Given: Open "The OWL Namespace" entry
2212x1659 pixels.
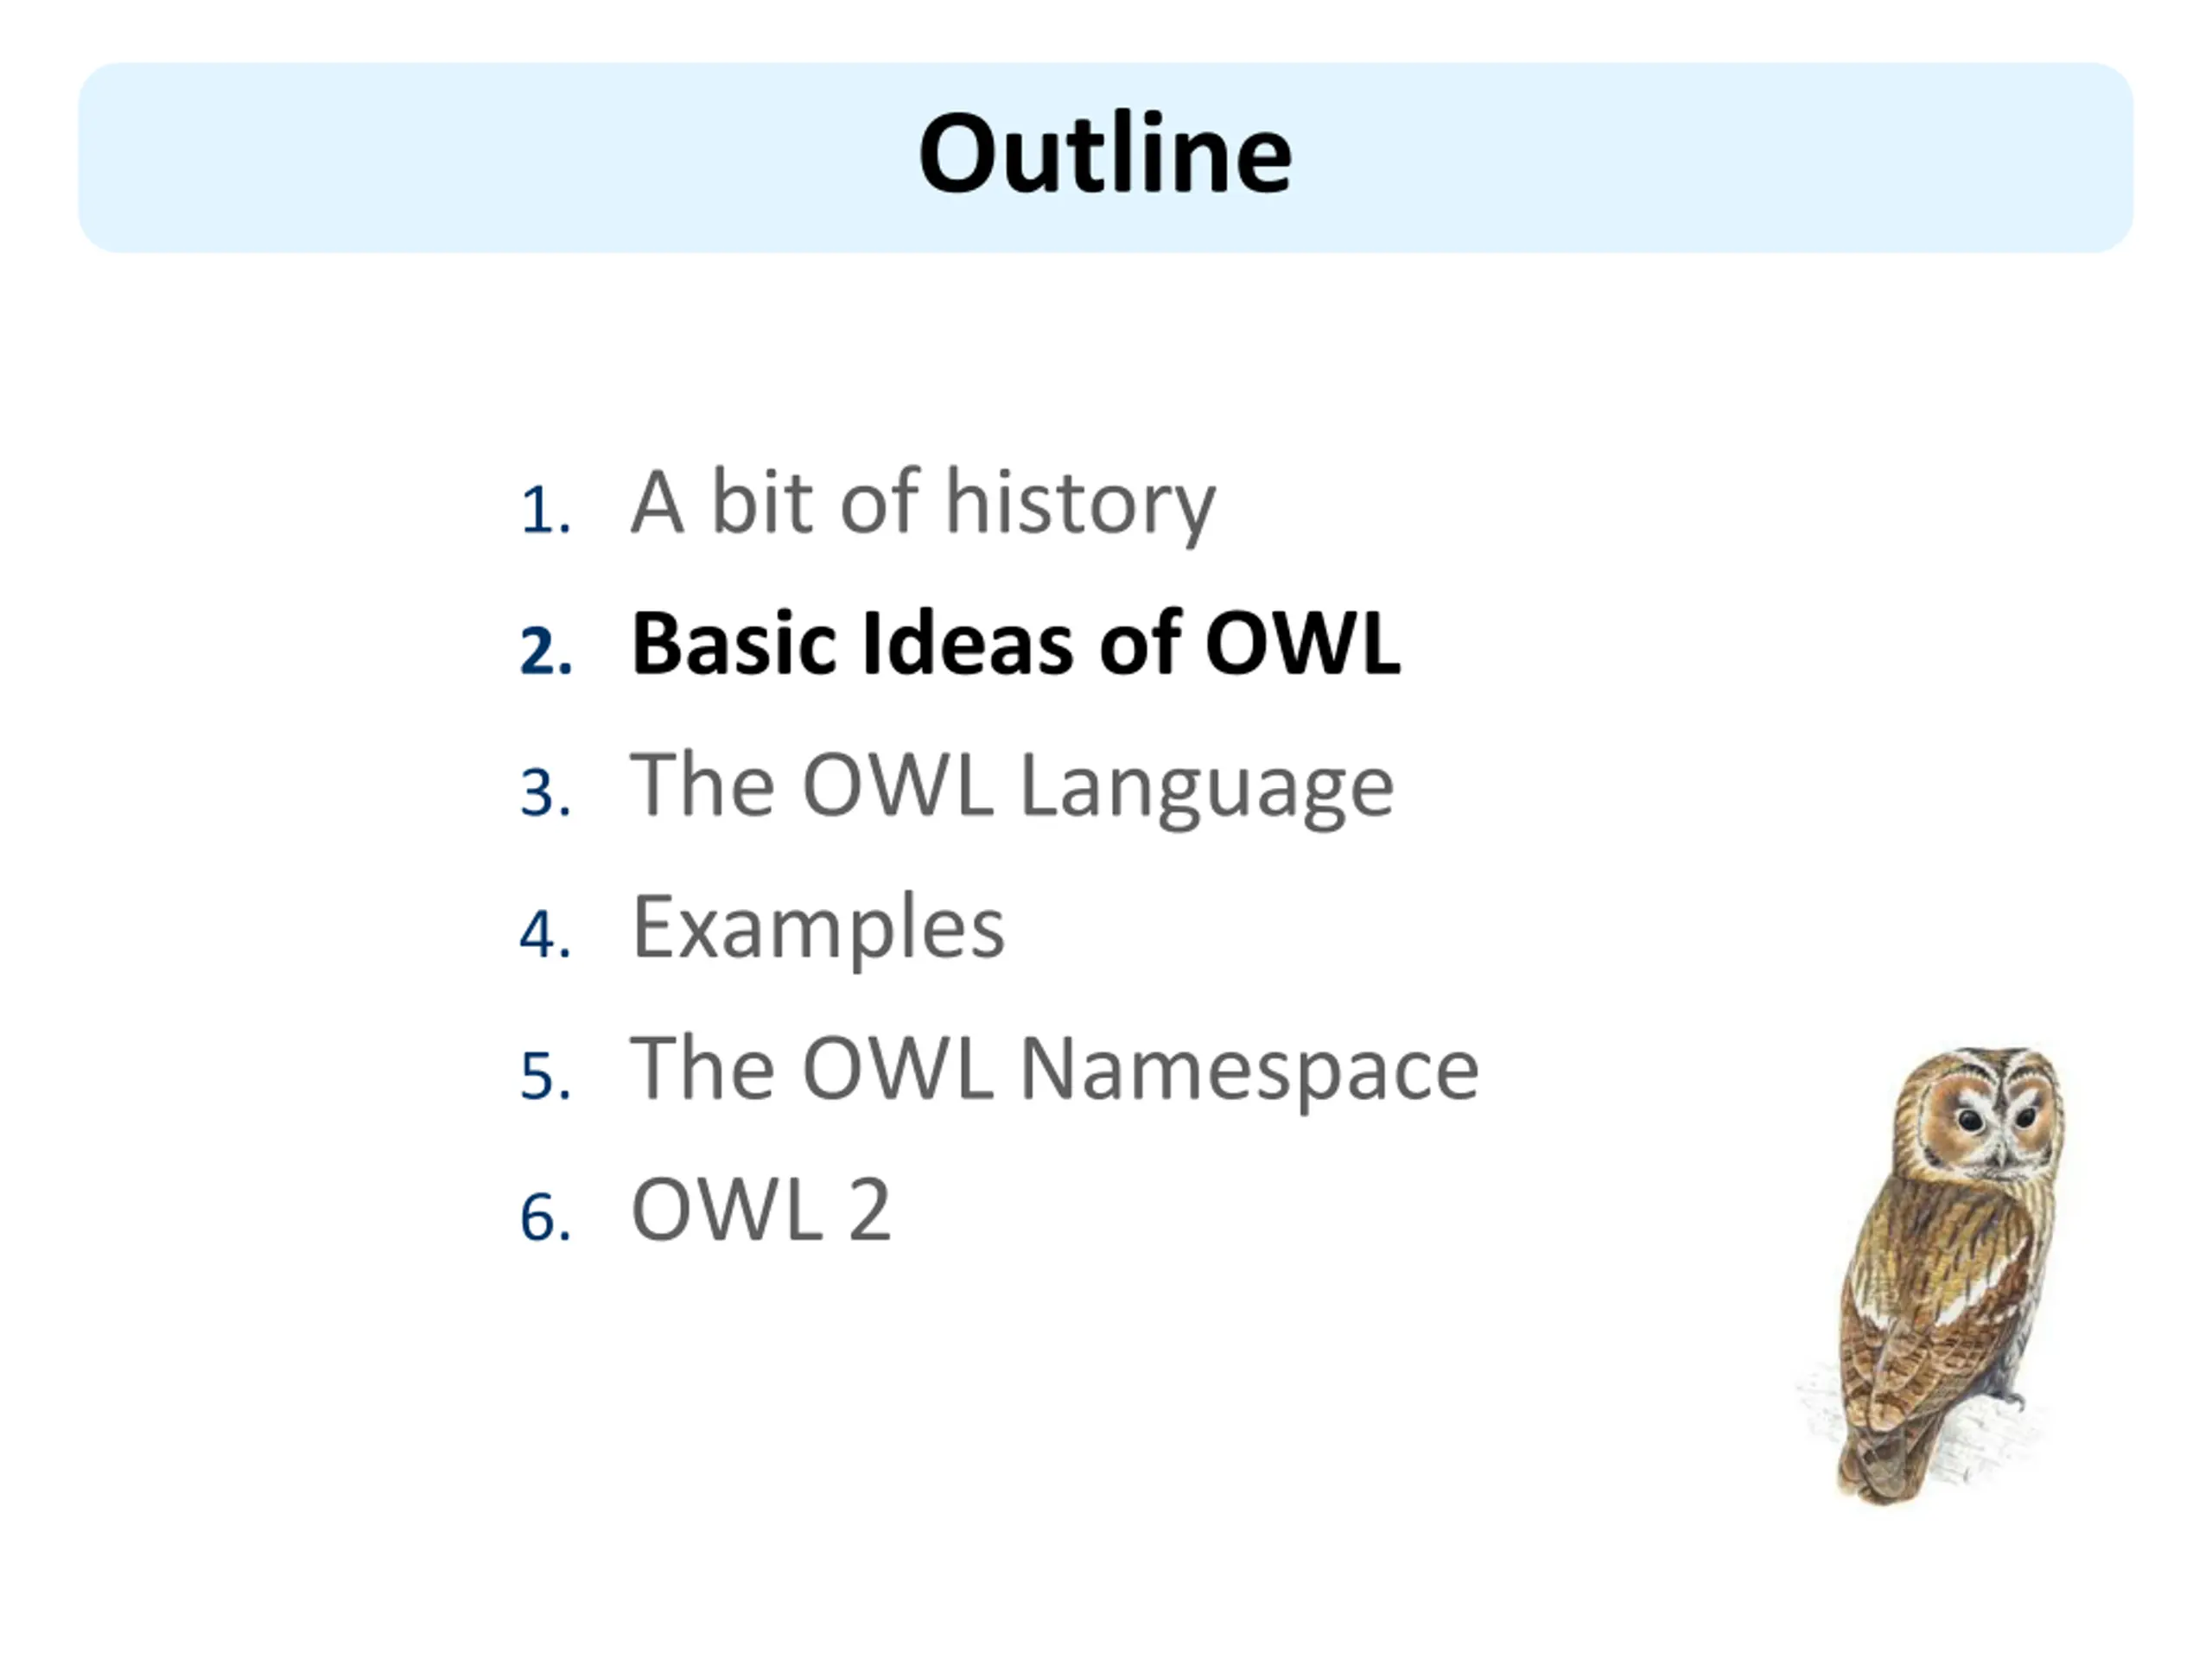Looking at the screenshot, I should tap(1055, 1070).
